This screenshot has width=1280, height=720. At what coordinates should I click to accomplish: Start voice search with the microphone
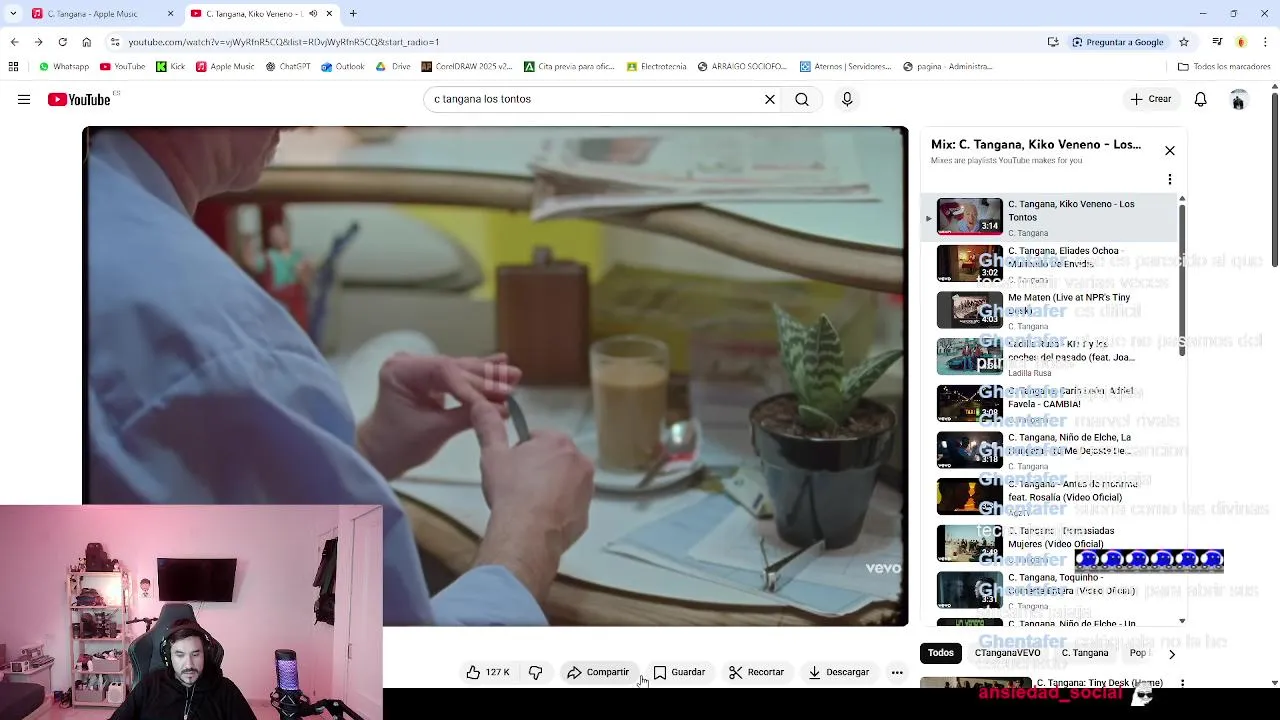tap(847, 99)
